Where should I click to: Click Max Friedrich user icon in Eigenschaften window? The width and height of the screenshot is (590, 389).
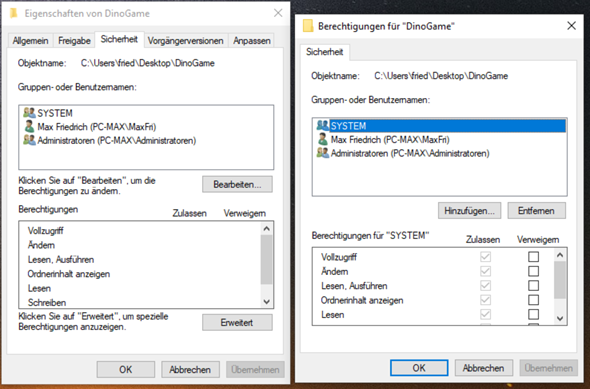point(29,126)
